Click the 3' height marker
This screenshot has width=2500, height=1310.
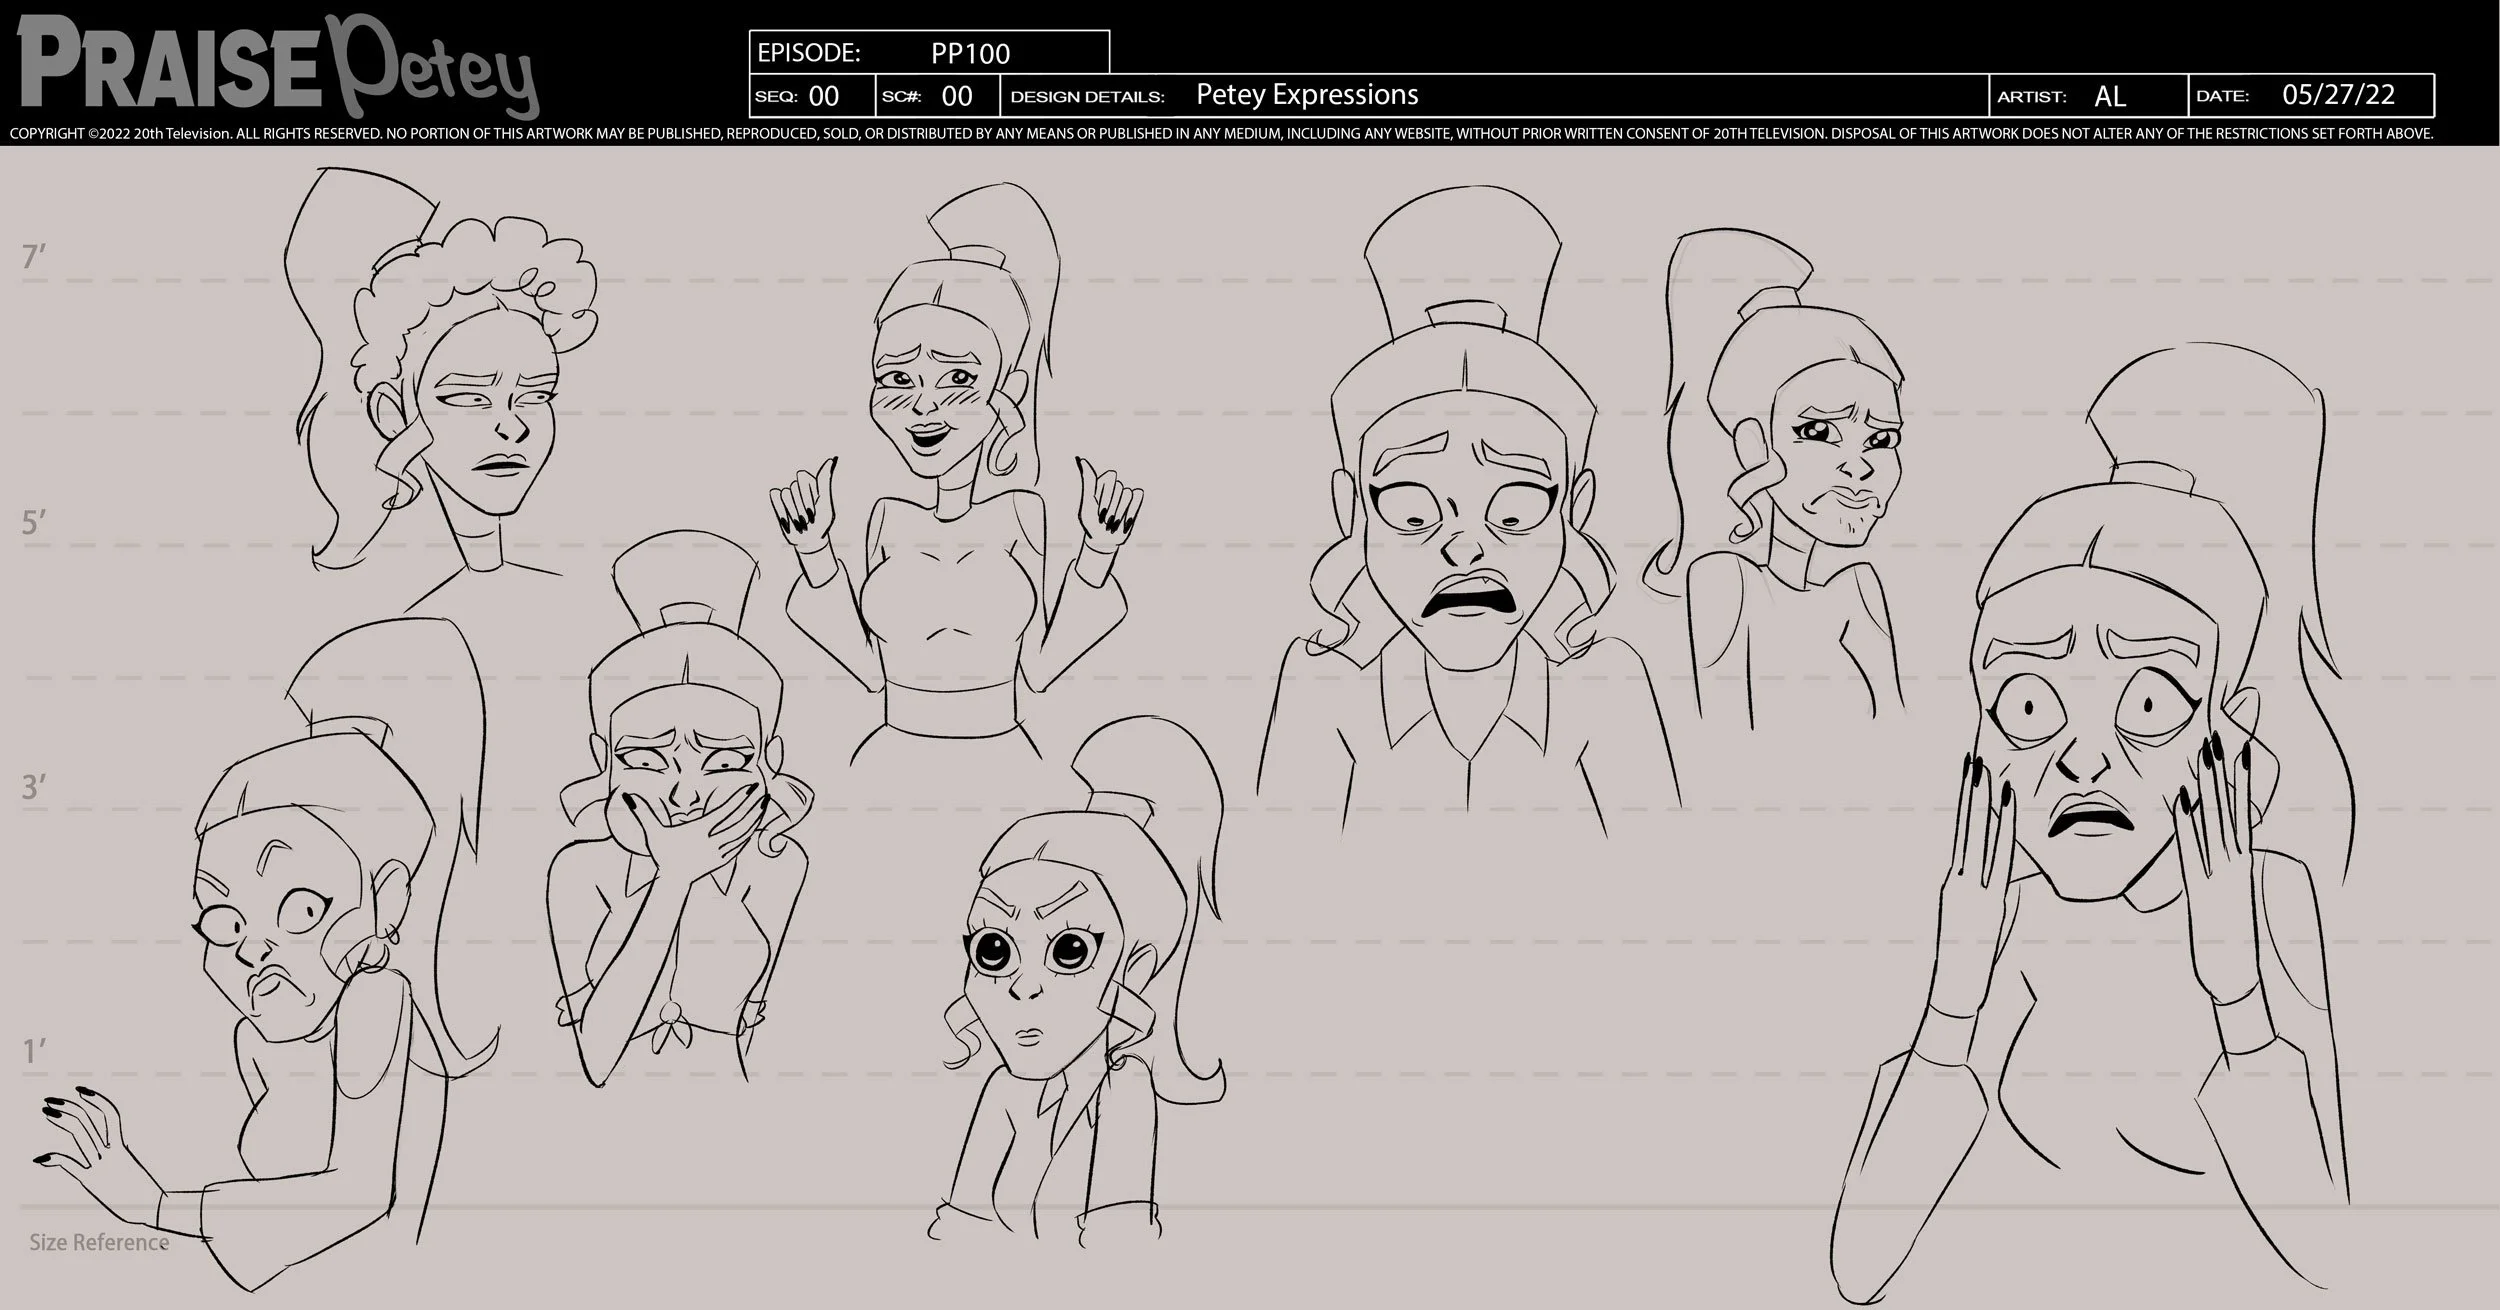tap(34, 787)
